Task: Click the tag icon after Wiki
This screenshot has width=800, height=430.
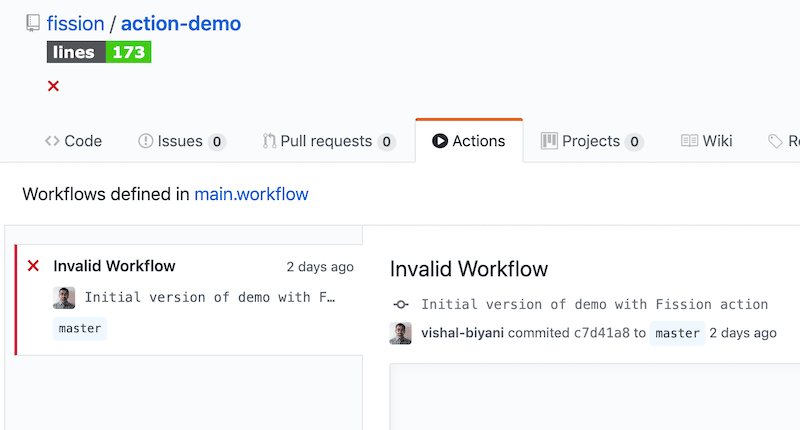Action: pyautogui.click(x=775, y=141)
